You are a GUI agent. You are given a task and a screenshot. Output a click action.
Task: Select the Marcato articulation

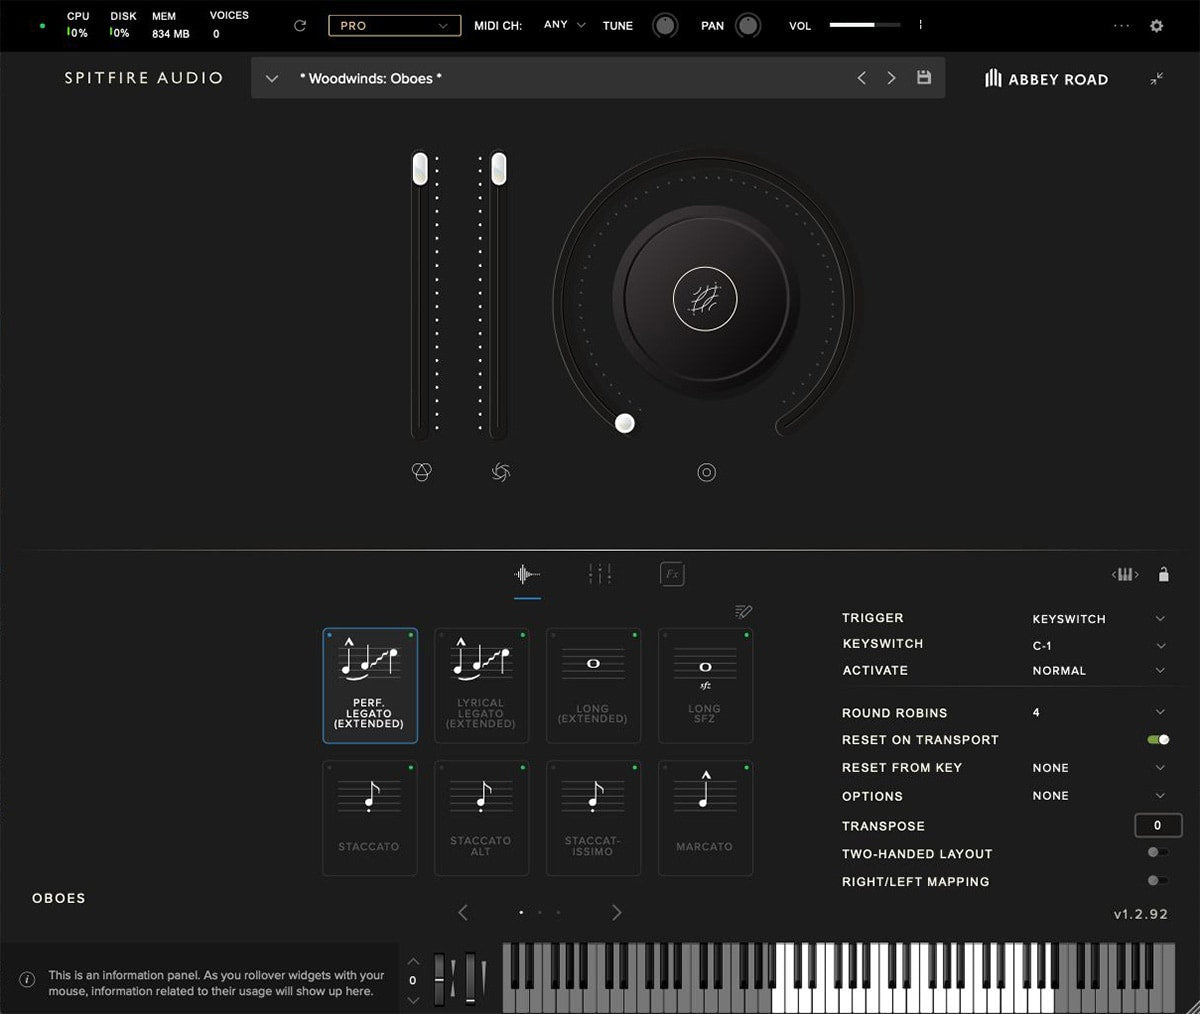(705, 816)
